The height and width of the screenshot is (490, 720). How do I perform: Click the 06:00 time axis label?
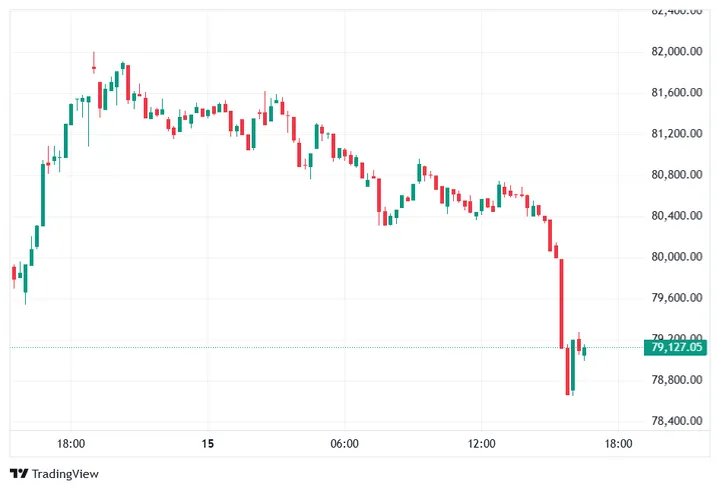[x=344, y=444]
